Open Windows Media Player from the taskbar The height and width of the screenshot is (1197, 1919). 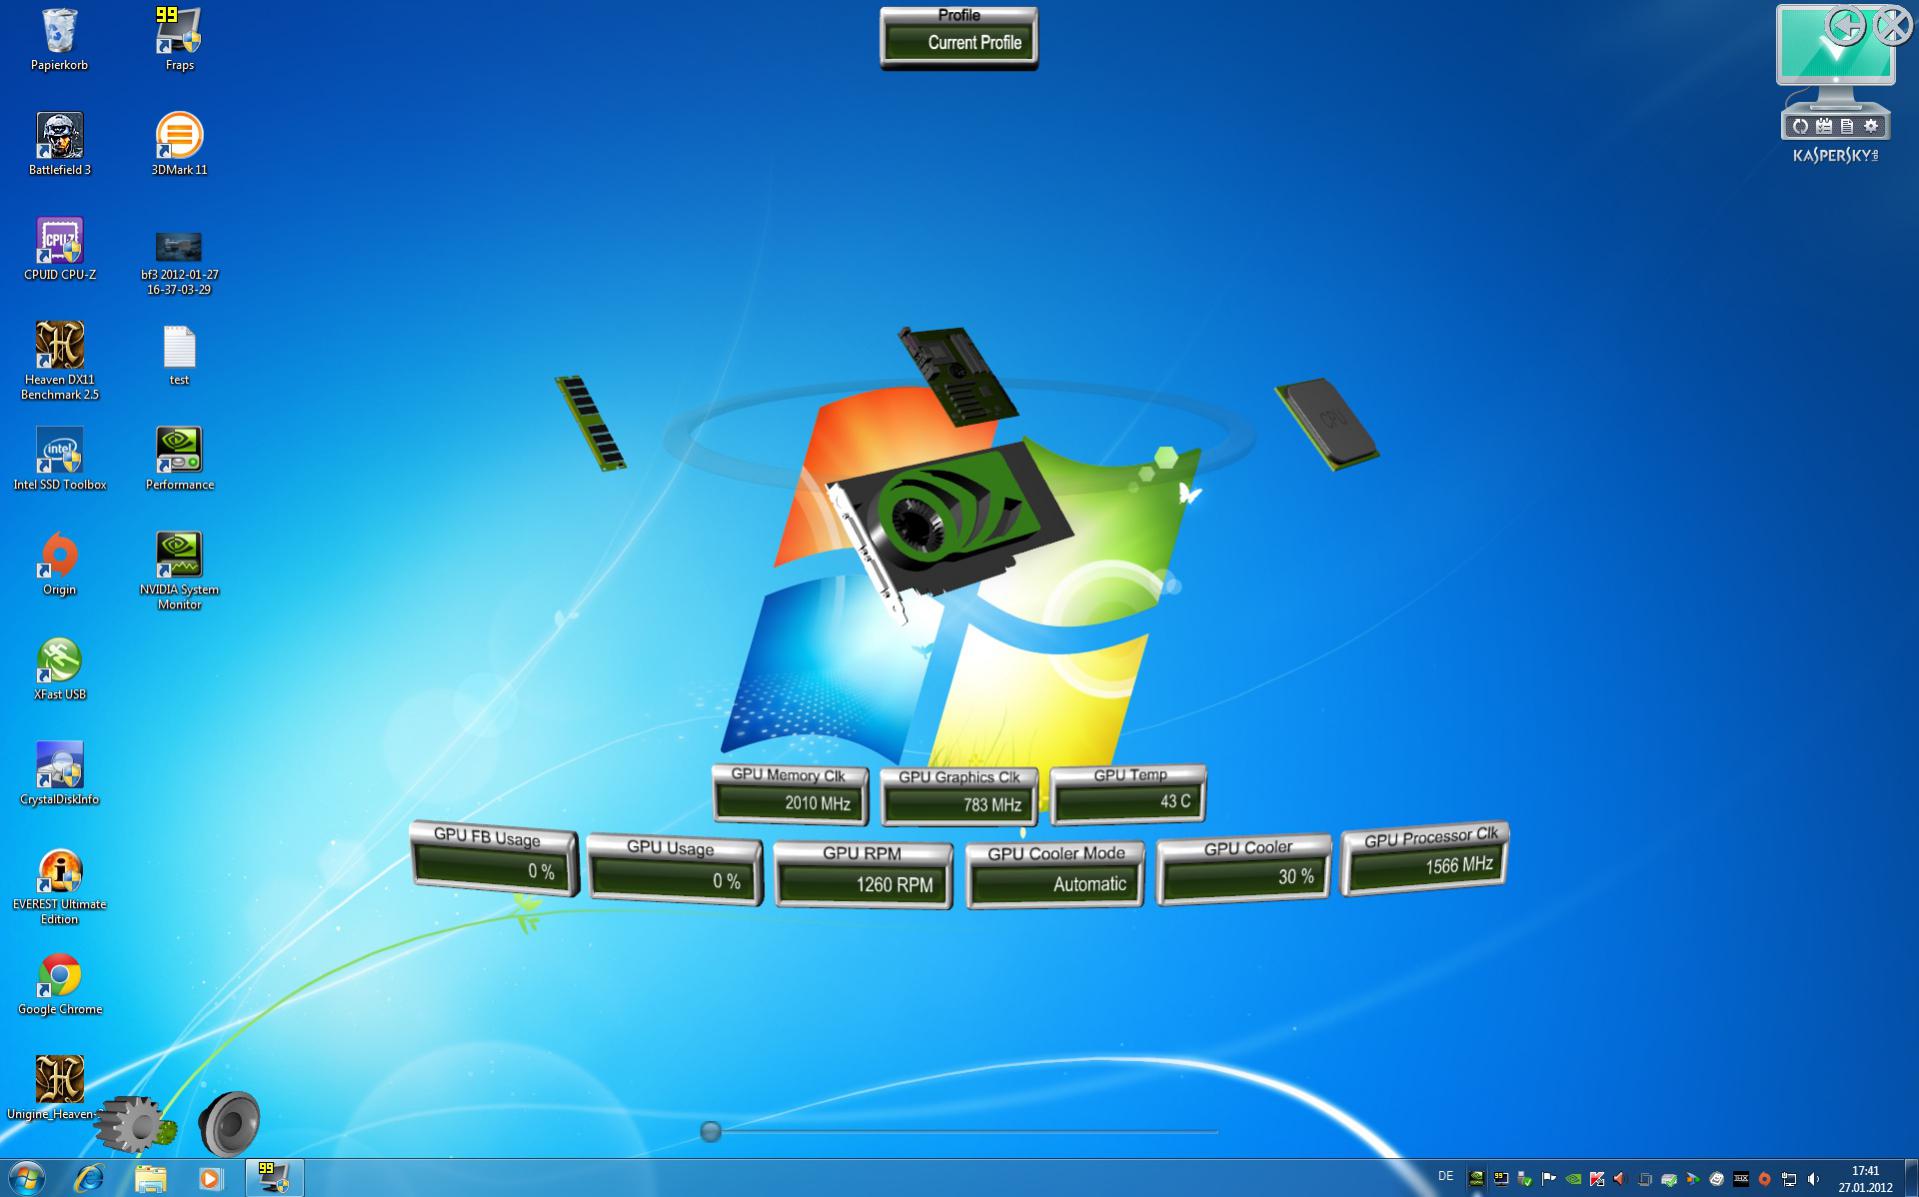point(210,1178)
